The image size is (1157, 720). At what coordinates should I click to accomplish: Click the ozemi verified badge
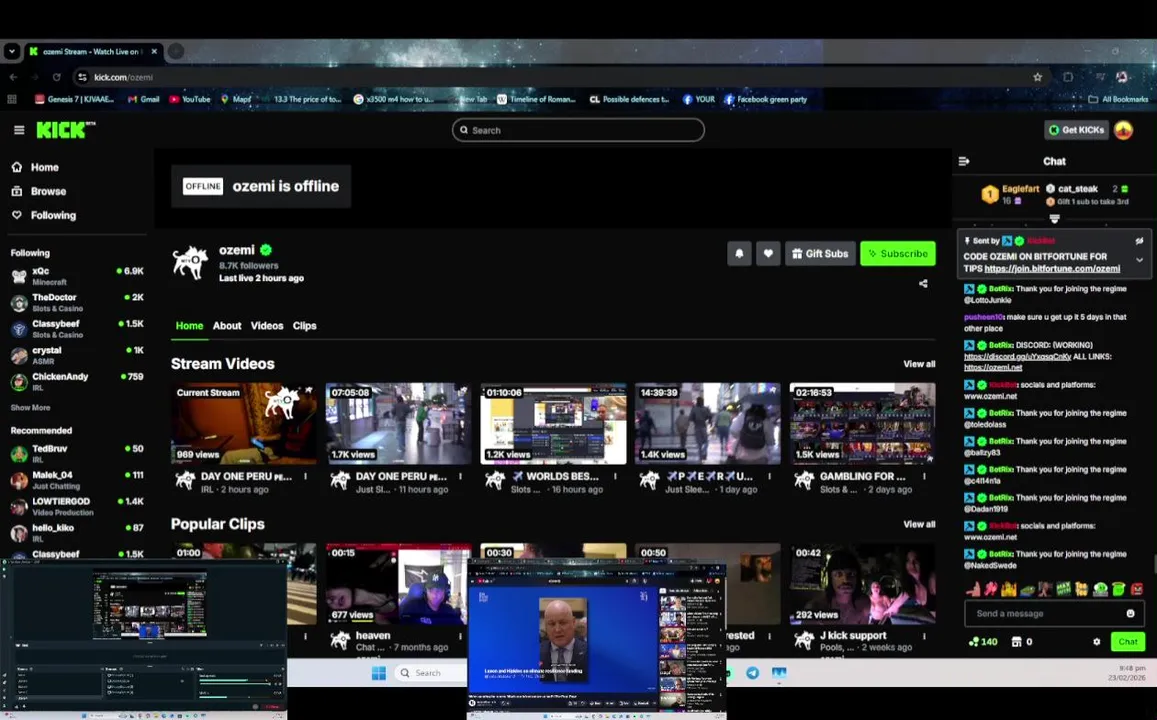click(x=266, y=250)
